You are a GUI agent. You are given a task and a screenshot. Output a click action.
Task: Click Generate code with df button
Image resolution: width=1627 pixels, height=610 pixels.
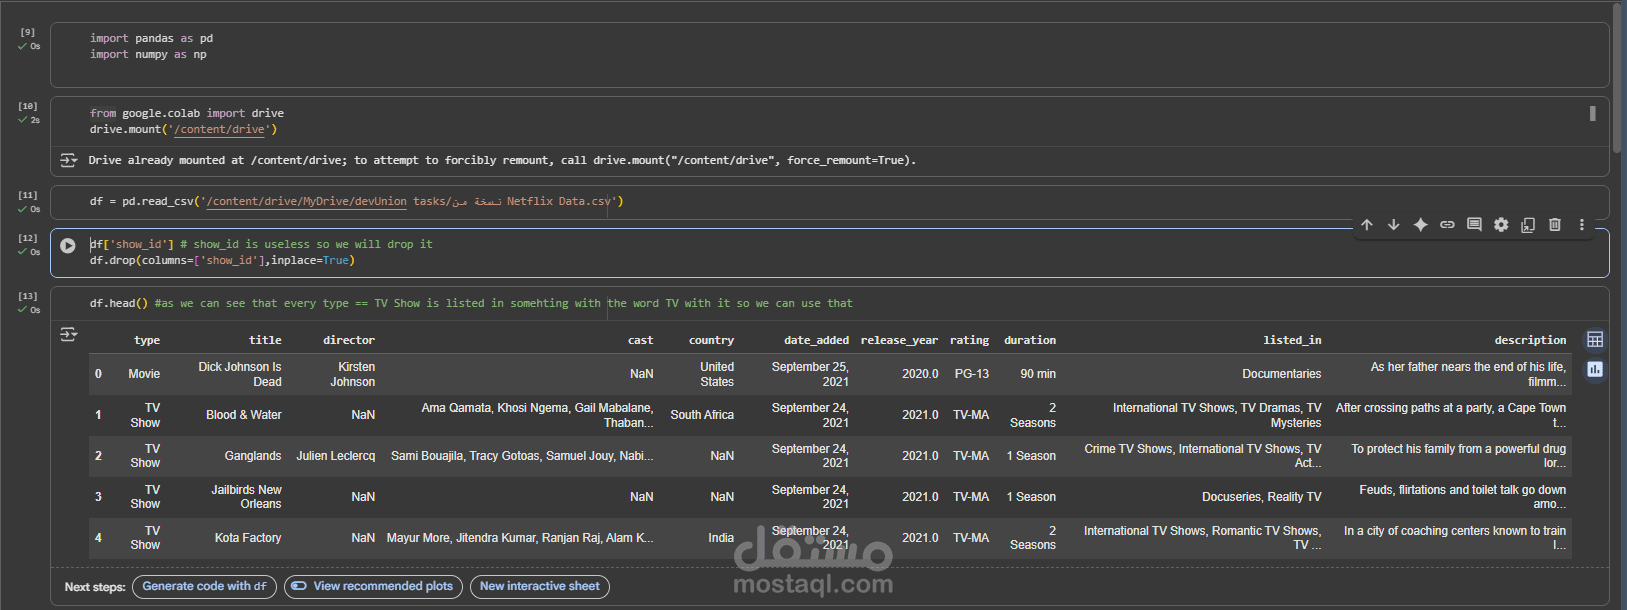tap(204, 587)
